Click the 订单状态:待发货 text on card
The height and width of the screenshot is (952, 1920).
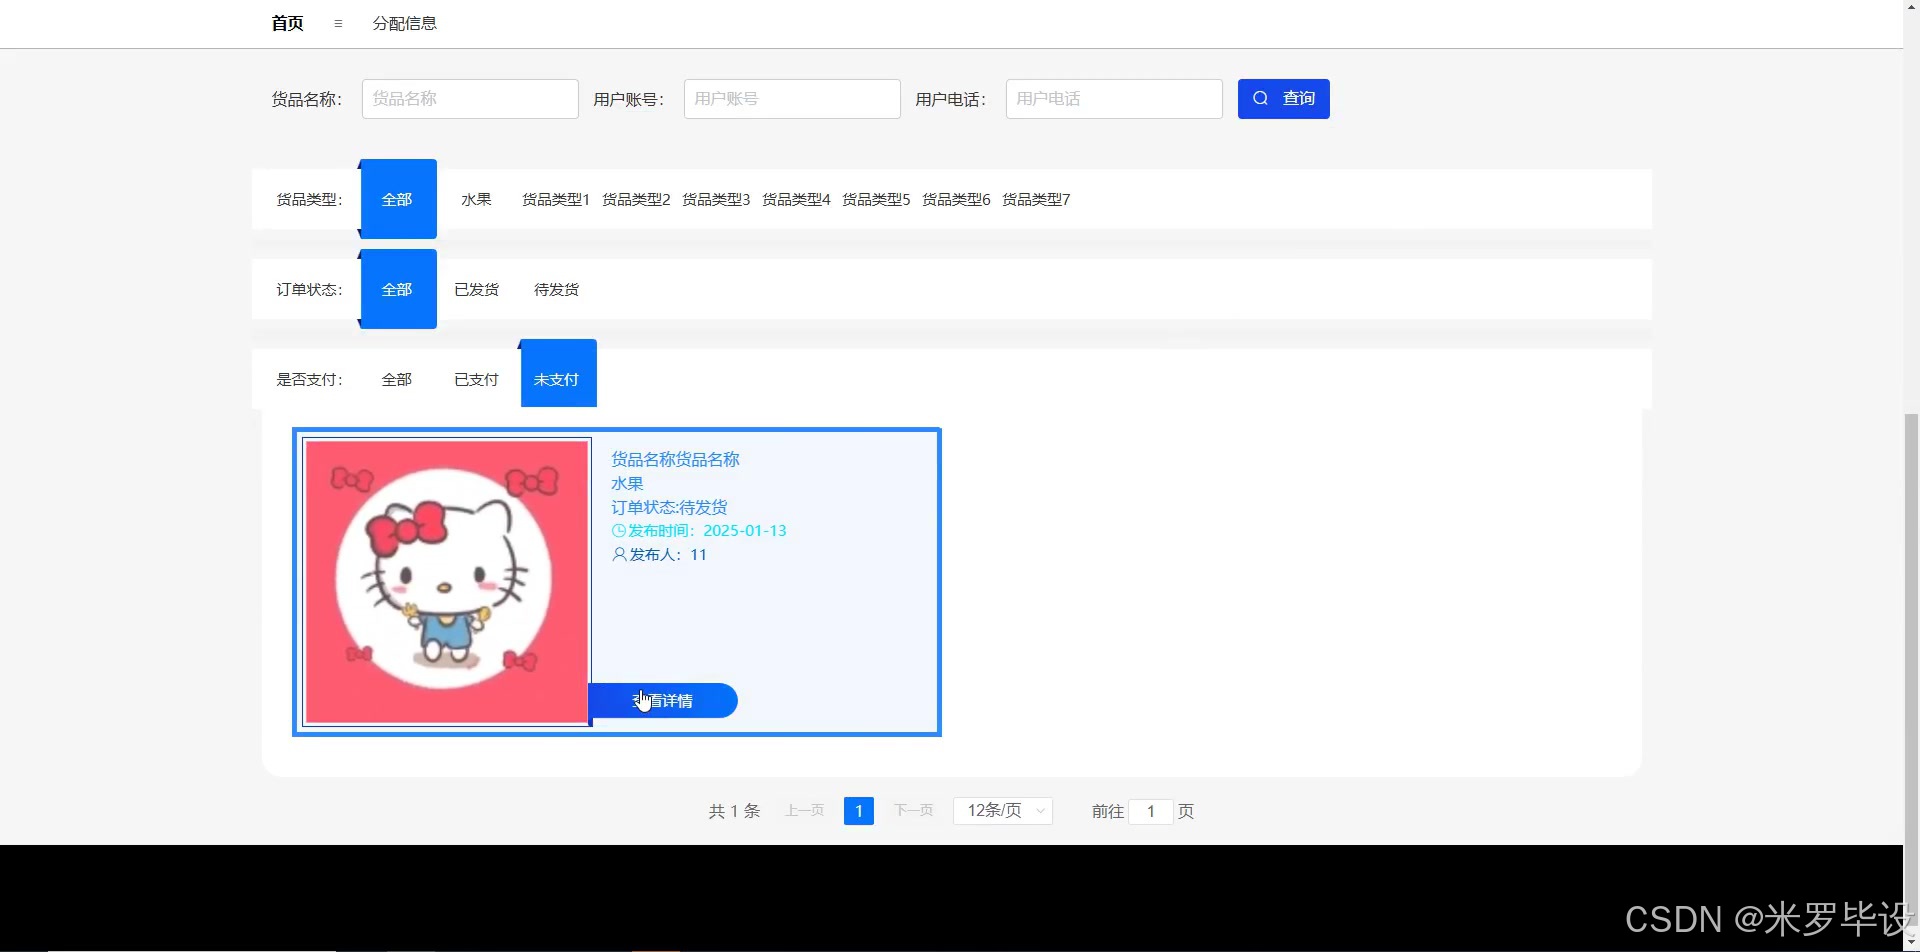[x=669, y=507]
